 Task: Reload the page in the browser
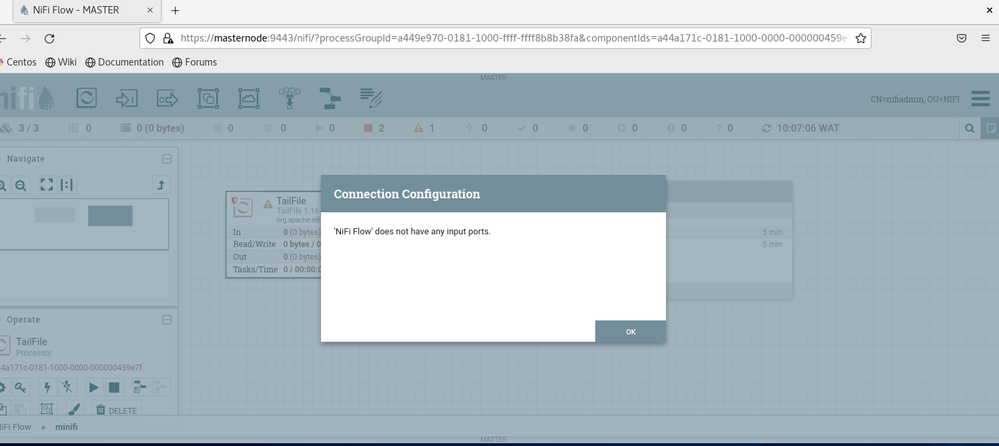(x=49, y=39)
